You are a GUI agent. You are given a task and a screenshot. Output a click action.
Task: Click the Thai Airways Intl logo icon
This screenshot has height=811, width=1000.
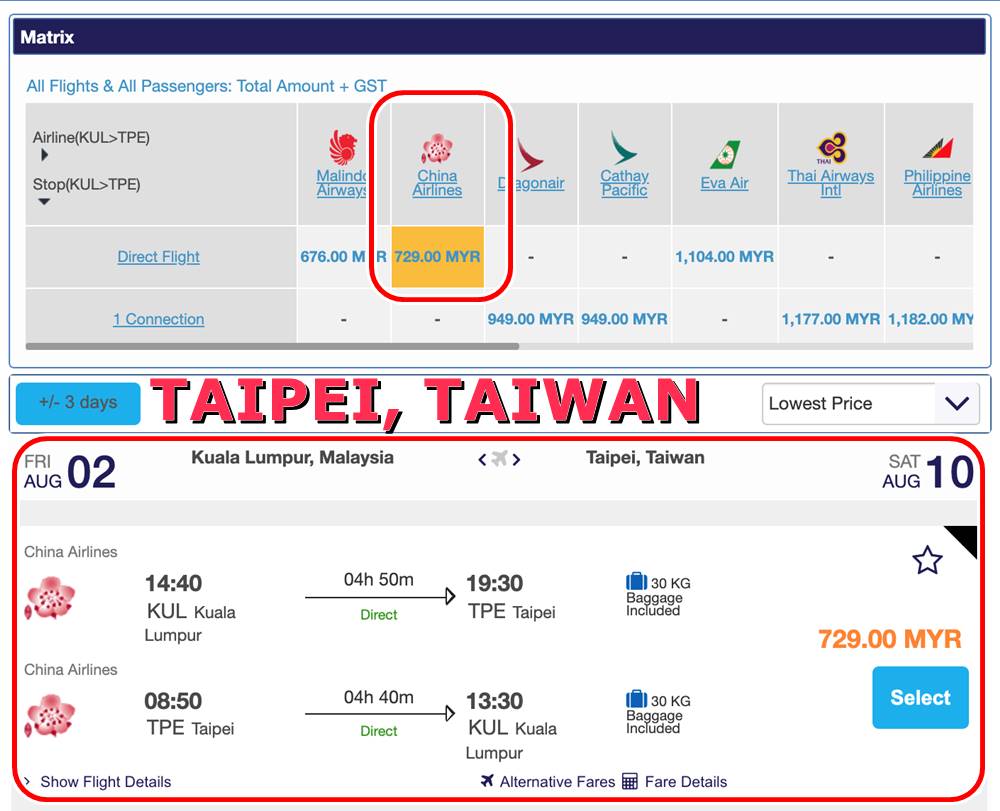(x=832, y=148)
